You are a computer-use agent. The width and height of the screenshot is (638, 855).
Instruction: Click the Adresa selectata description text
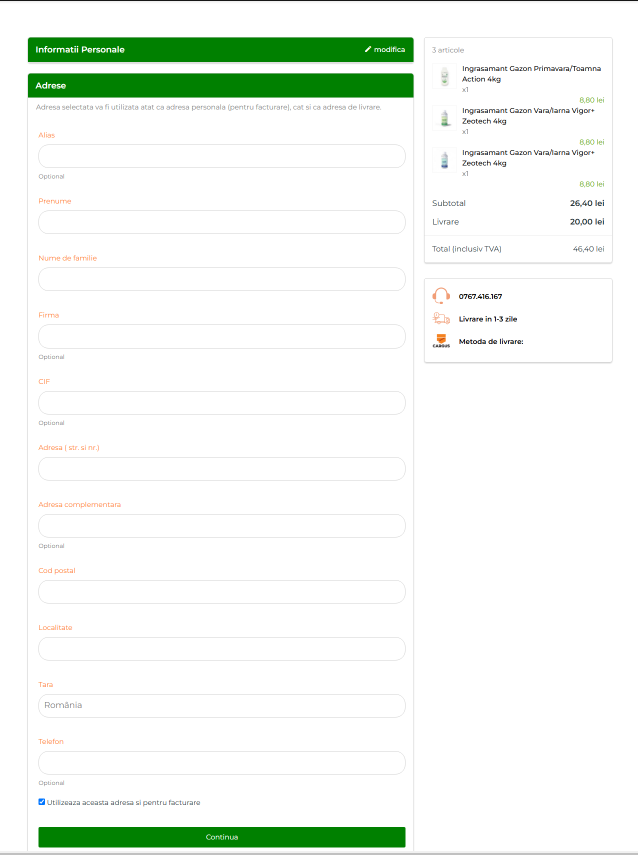tap(209, 107)
